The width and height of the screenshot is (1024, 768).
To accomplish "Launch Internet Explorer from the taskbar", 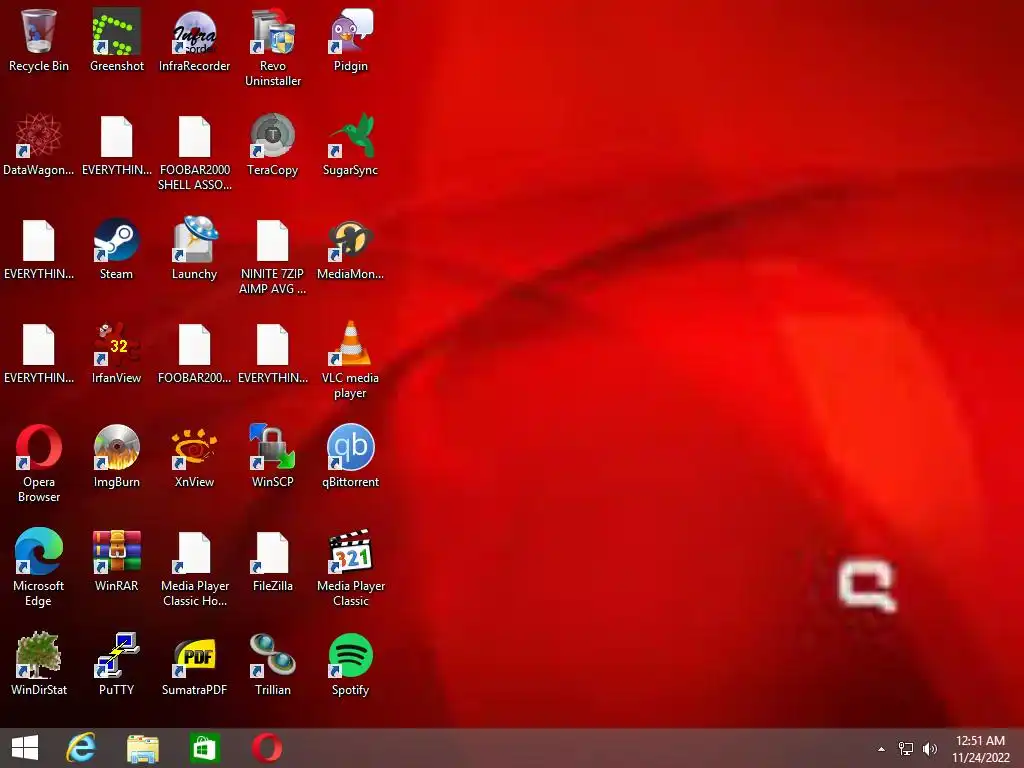I will tap(81, 748).
